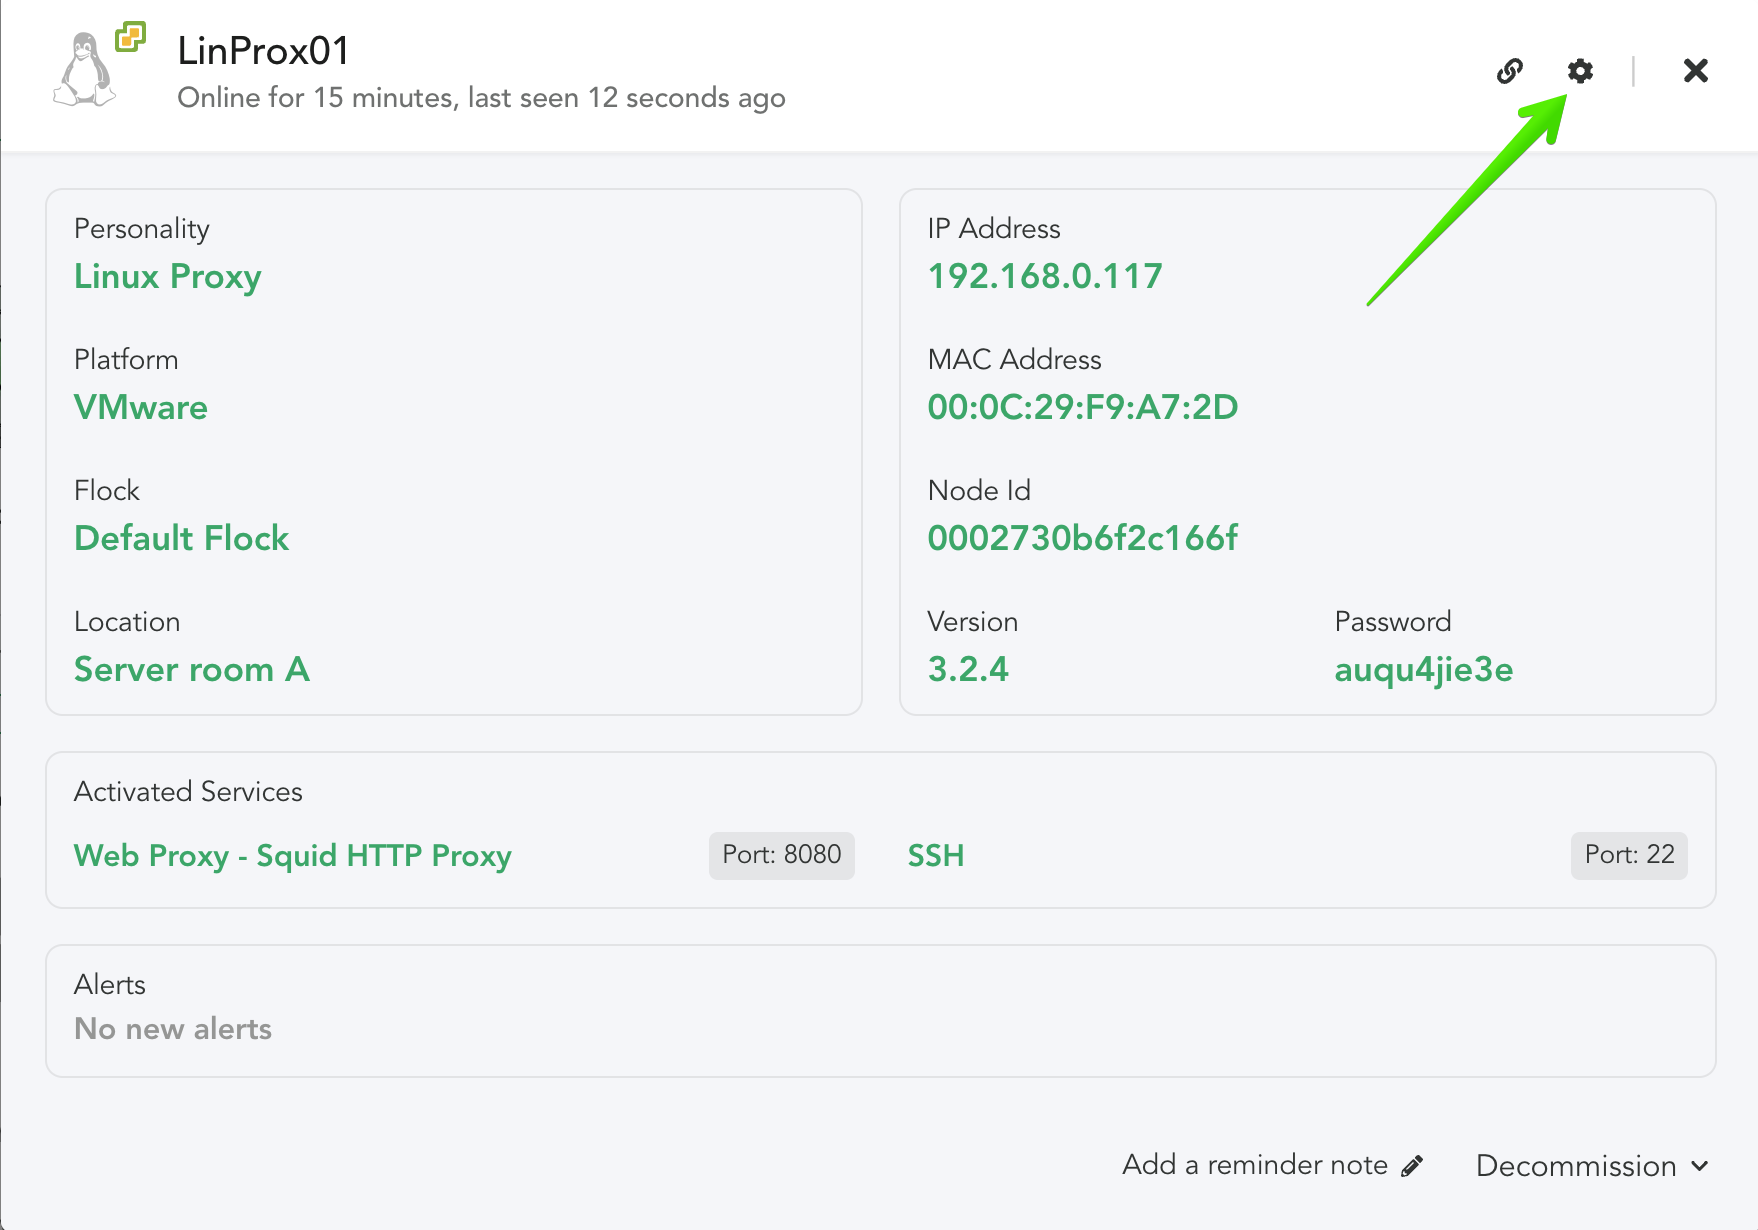Click the VMware platform badge icon

130,37
